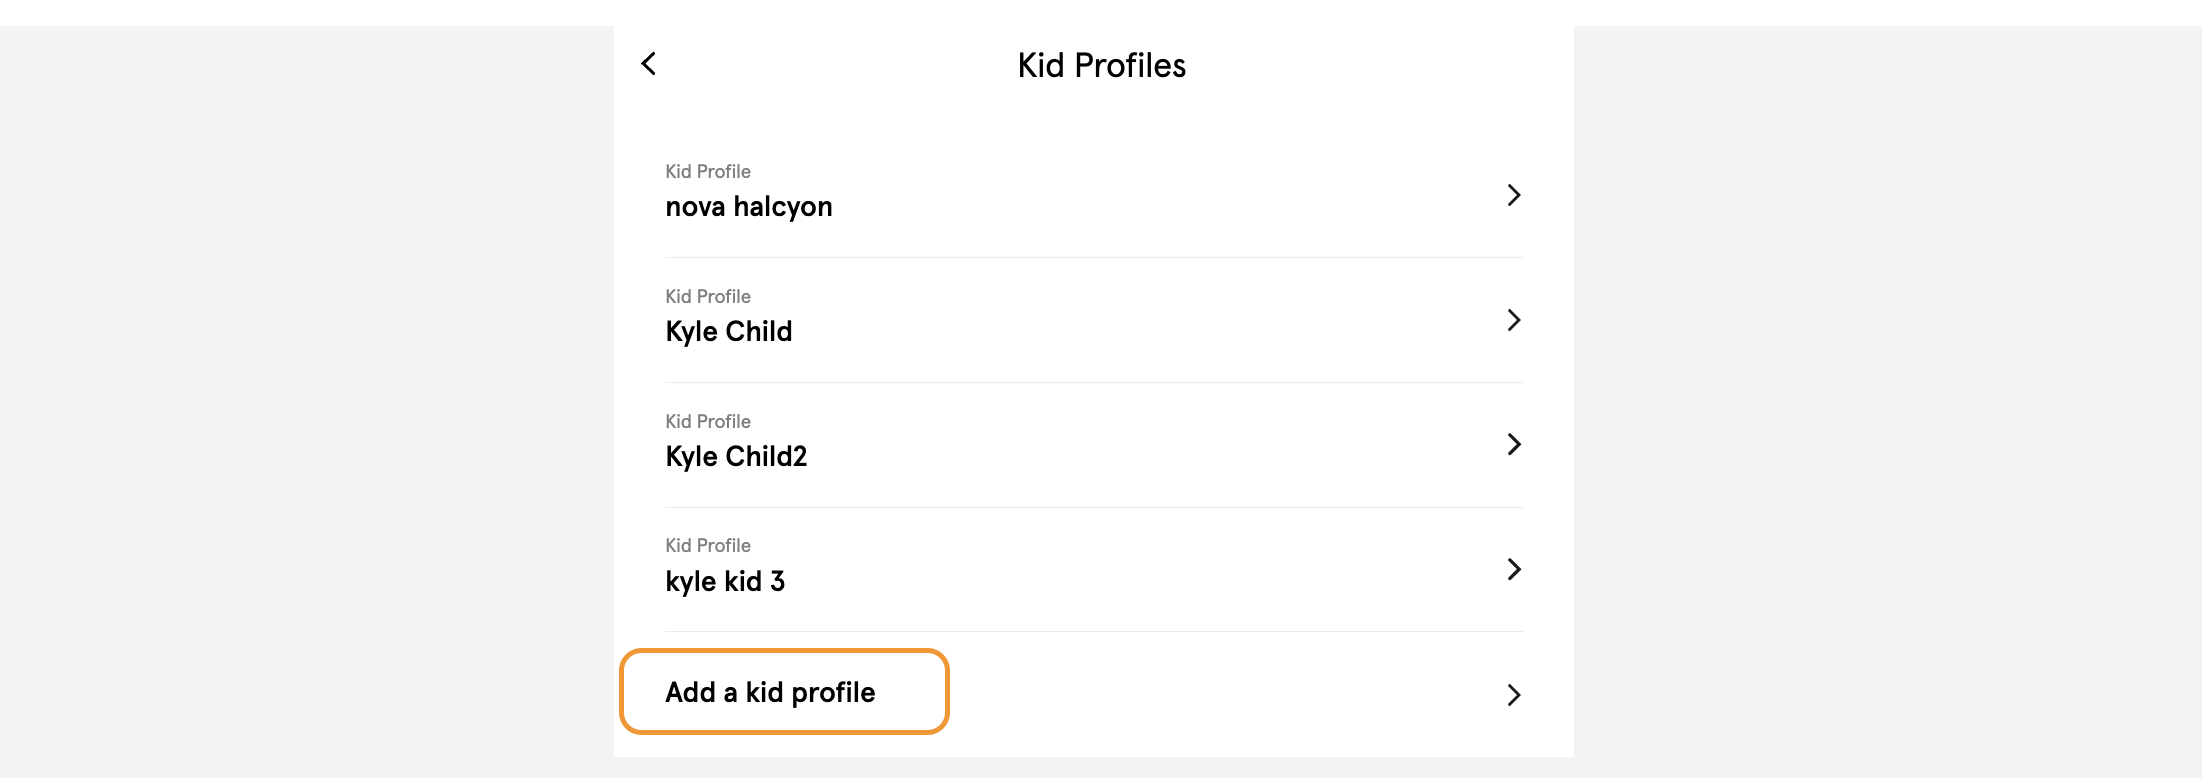Click the Kid Profiles page title
Viewport: 2202px width, 778px height.
[x=1101, y=66]
